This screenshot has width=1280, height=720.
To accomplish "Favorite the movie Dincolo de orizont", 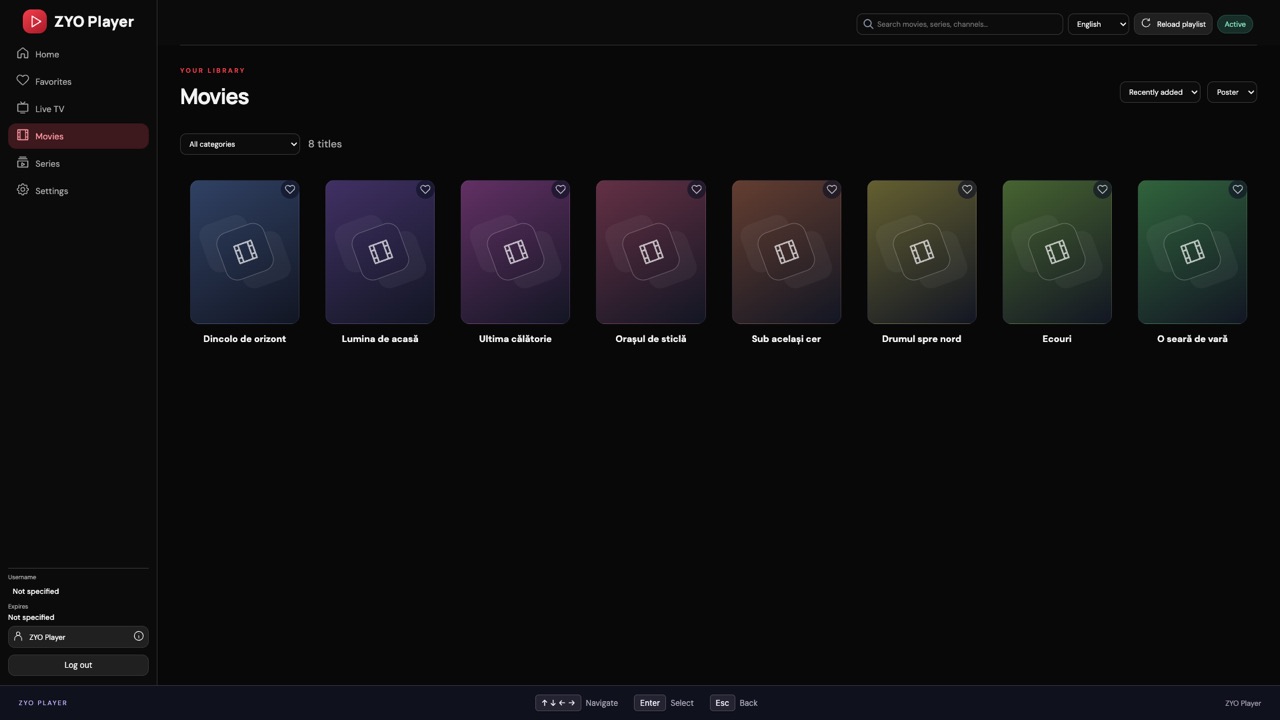I will click(290, 189).
